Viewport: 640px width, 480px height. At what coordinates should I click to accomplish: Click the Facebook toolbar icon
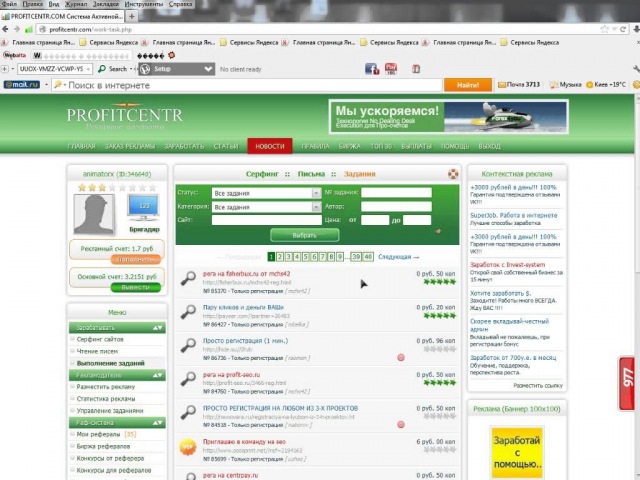click(x=372, y=69)
